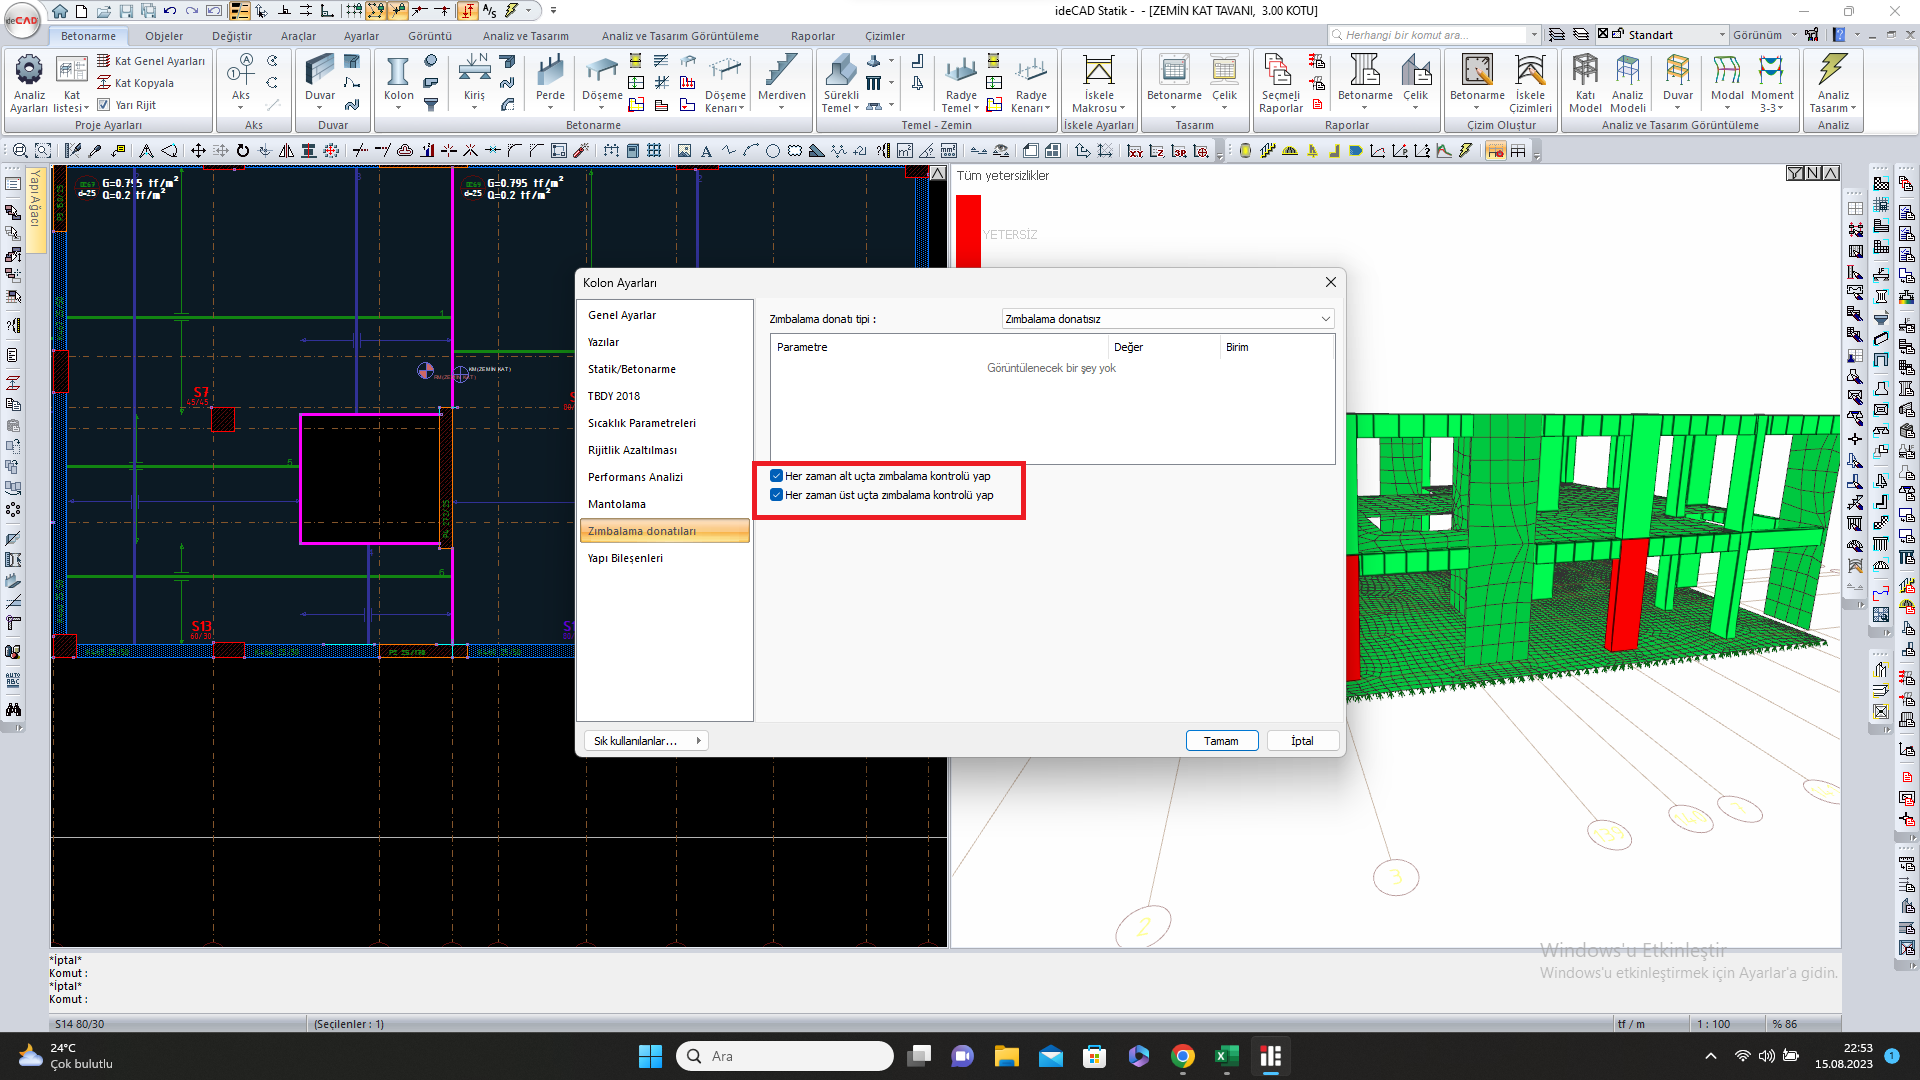Click Radye Temel tool
This screenshot has height=1080, width=1920.
click(960, 83)
